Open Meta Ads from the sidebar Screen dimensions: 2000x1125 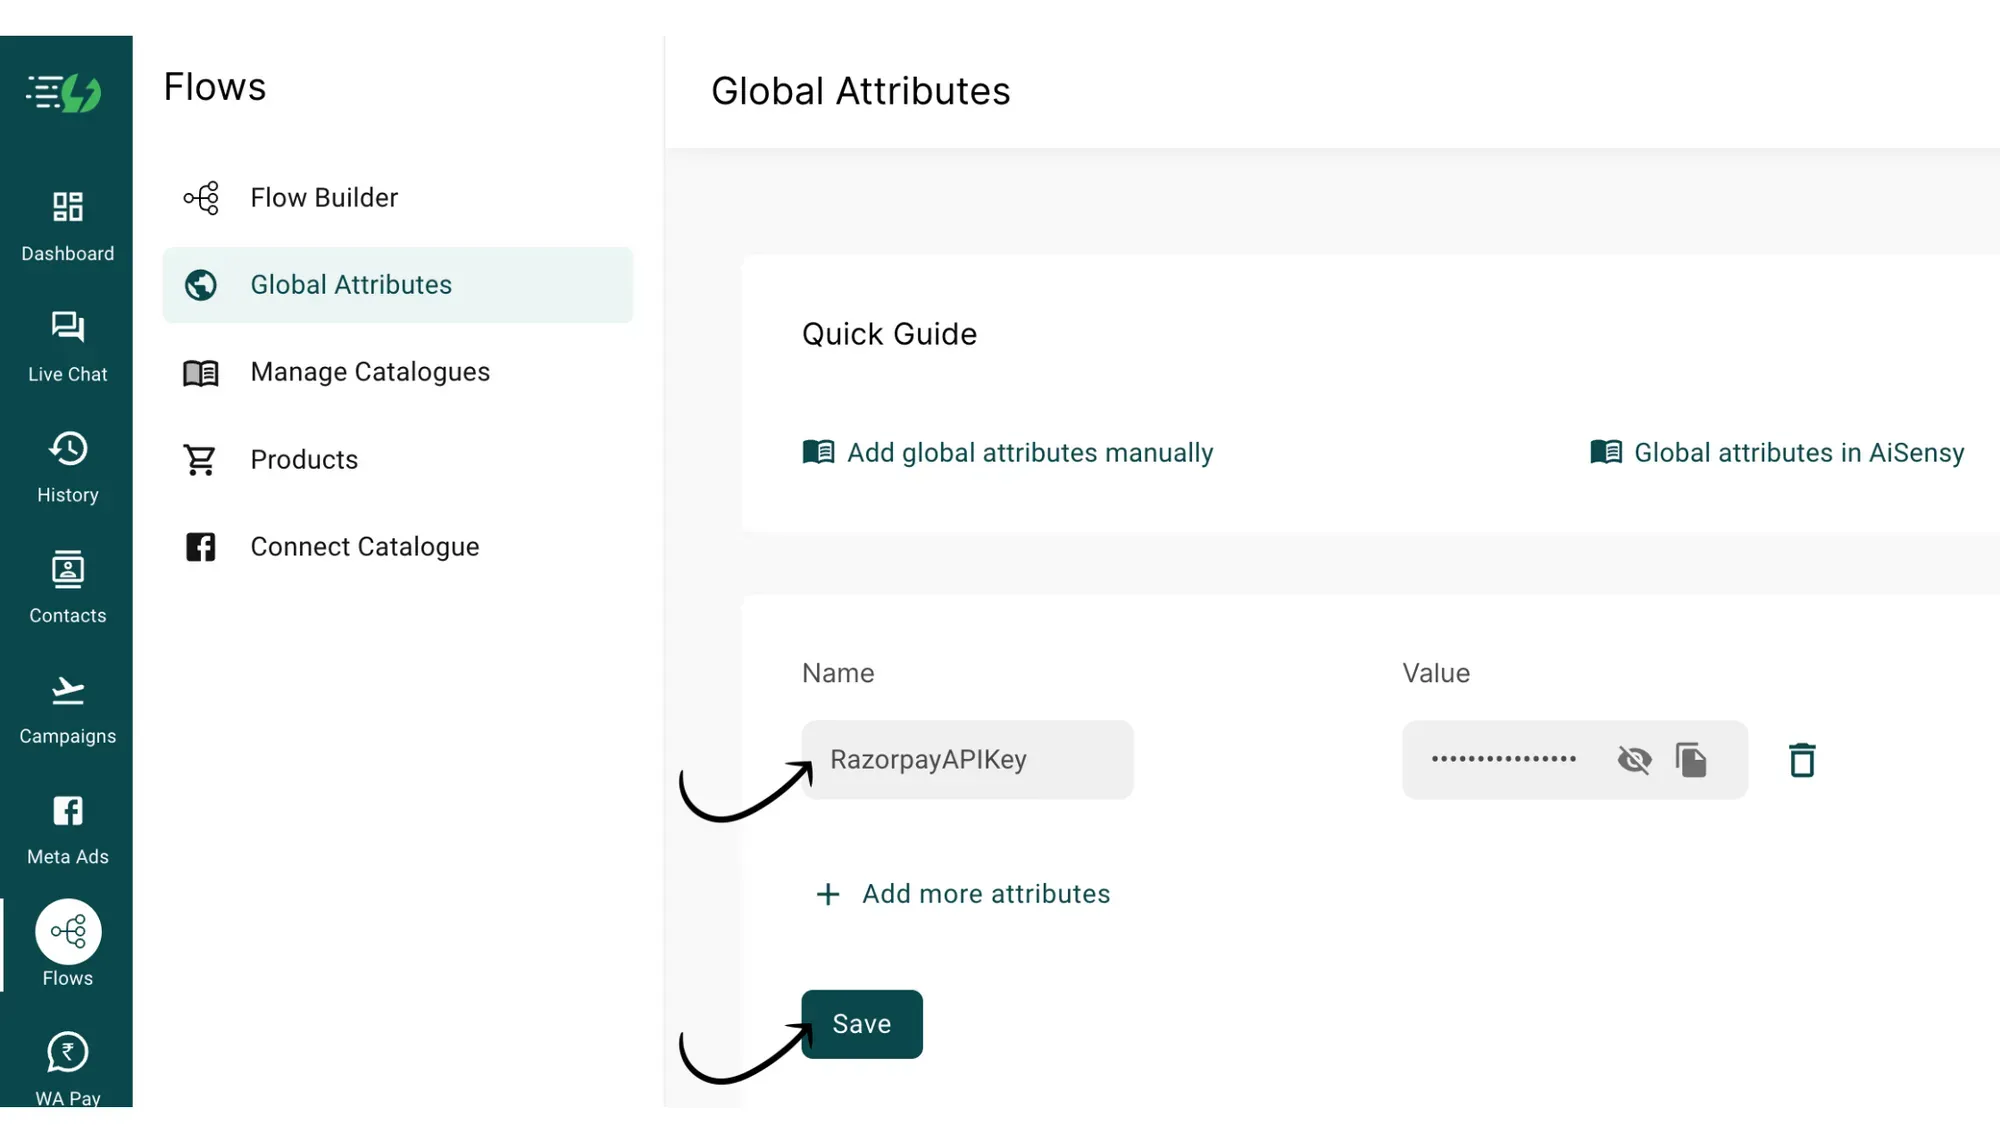(x=67, y=827)
